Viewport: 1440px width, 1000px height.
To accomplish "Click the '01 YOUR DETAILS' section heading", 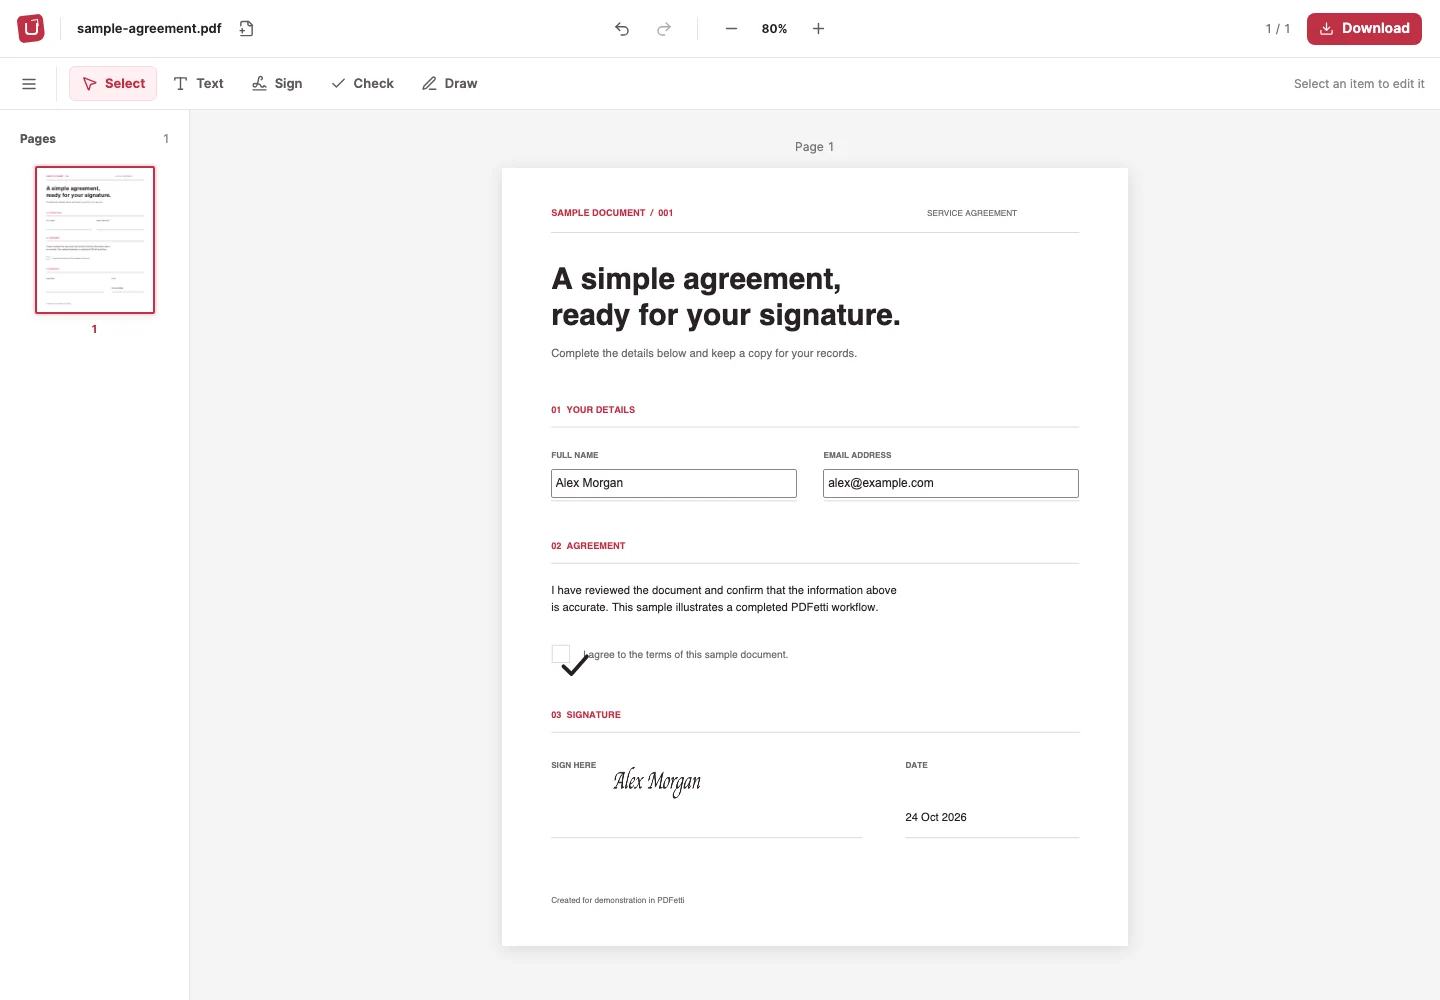I will [593, 410].
